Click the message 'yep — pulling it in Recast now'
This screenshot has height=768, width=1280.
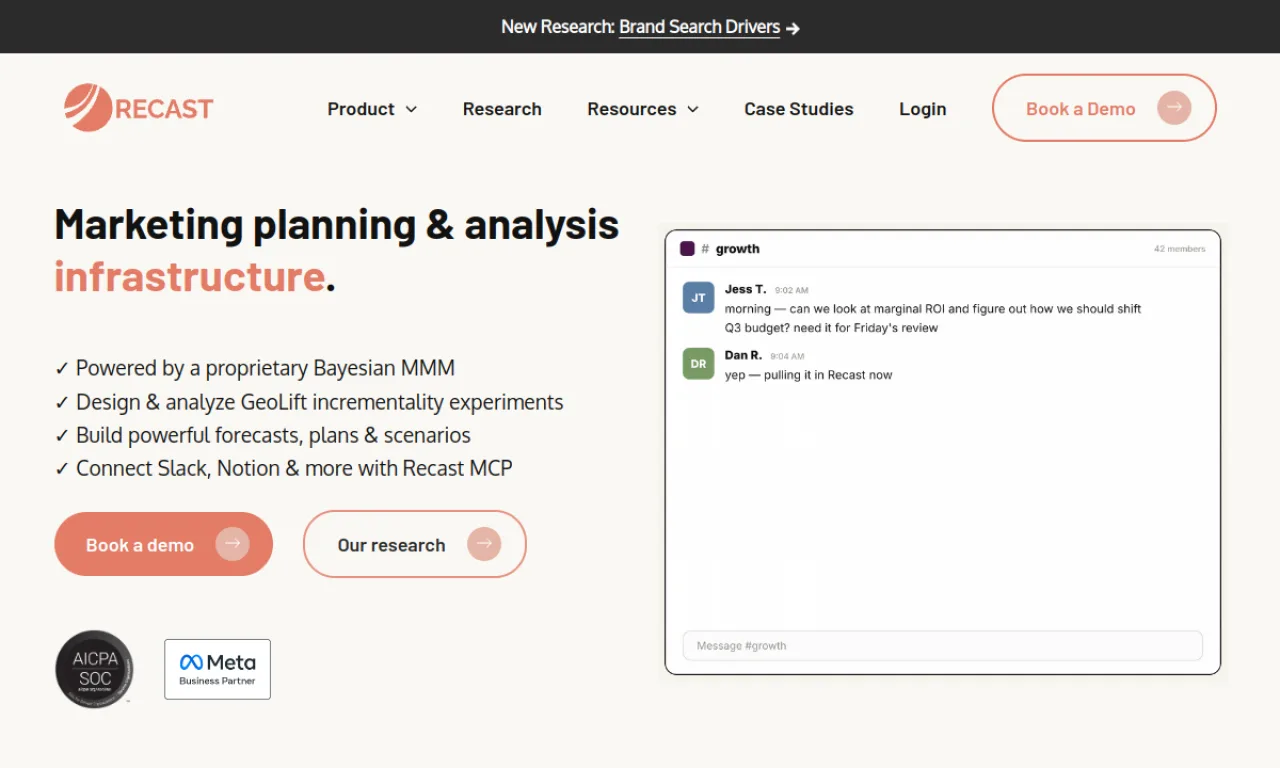(808, 375)
